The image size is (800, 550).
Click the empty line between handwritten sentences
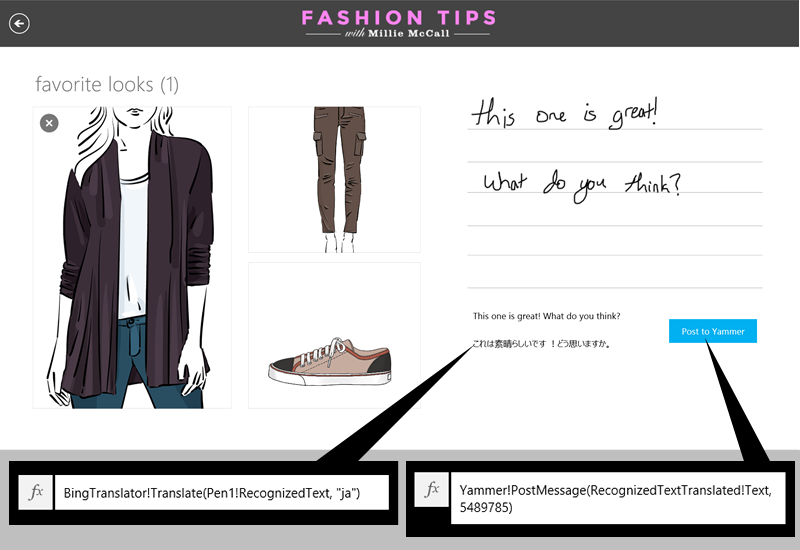[x=615, y=146]
